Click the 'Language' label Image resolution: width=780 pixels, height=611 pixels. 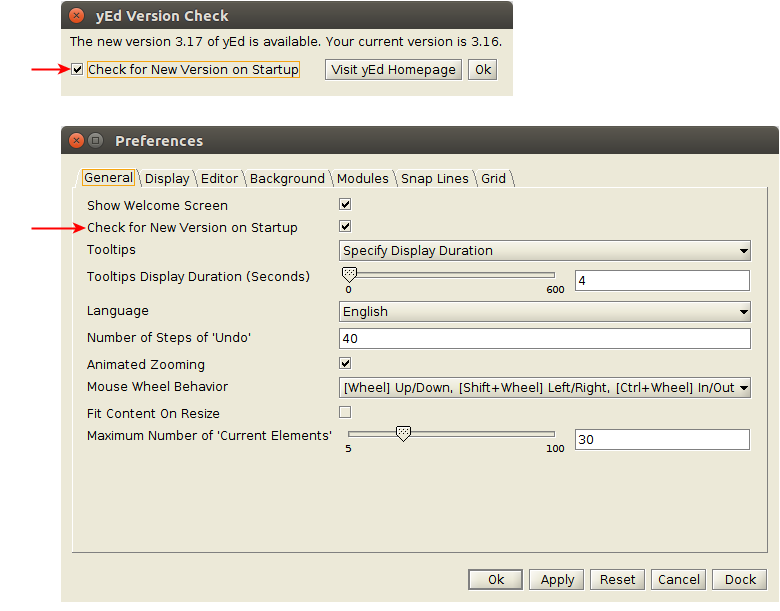pyautogui.click(x=117, y=311)
